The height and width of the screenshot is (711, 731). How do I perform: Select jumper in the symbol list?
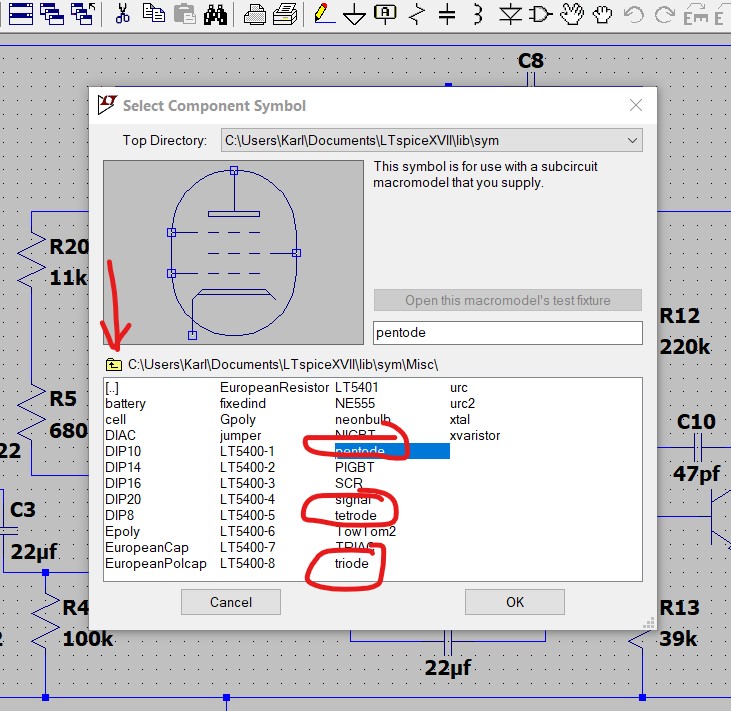pos(241,435)
